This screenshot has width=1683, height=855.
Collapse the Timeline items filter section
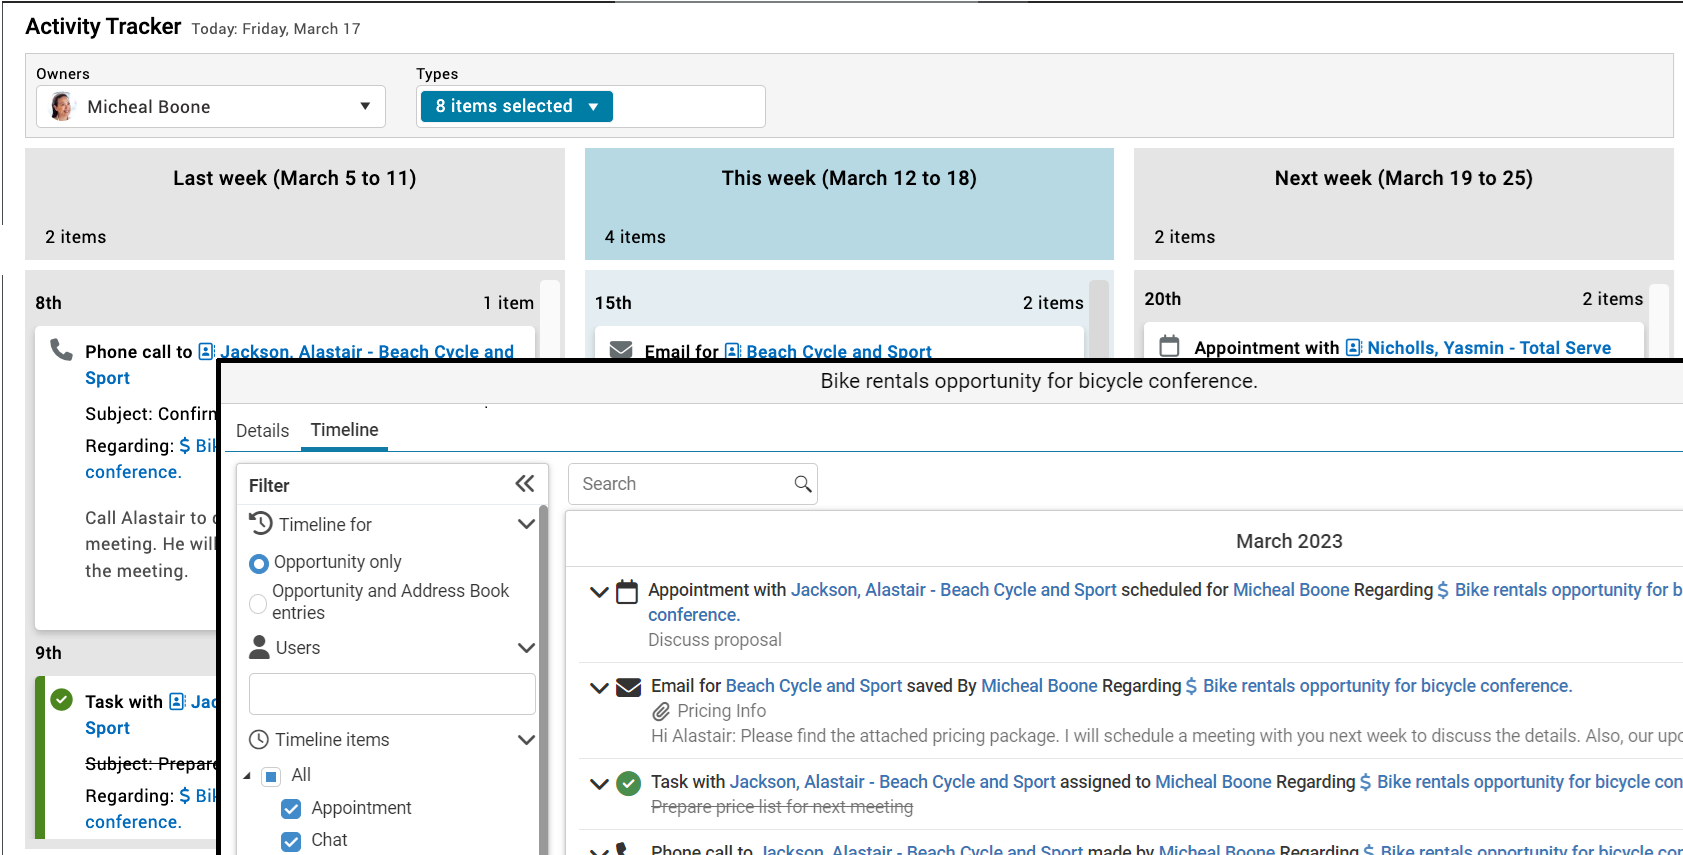pyautogui.click(x=526, y=740)
